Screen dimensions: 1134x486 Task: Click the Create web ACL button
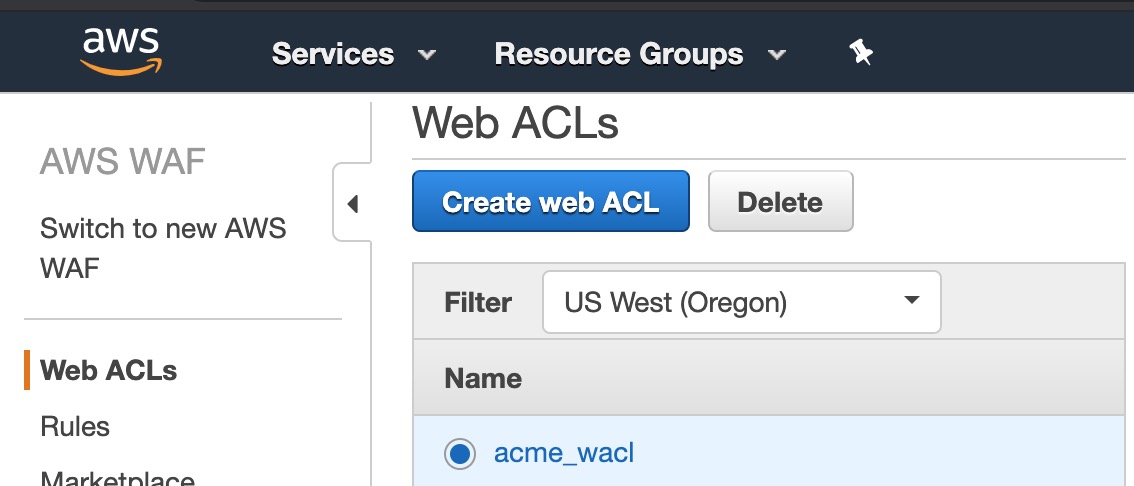click(x=550, y=201)
